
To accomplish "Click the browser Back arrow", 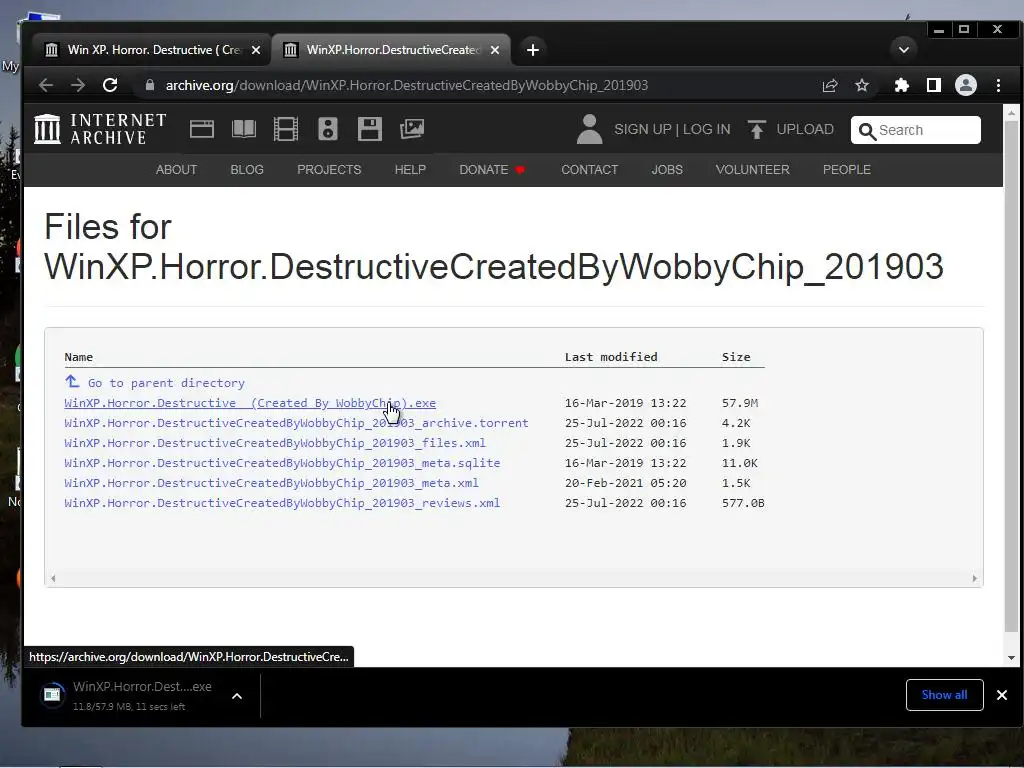I will point(46,85).
